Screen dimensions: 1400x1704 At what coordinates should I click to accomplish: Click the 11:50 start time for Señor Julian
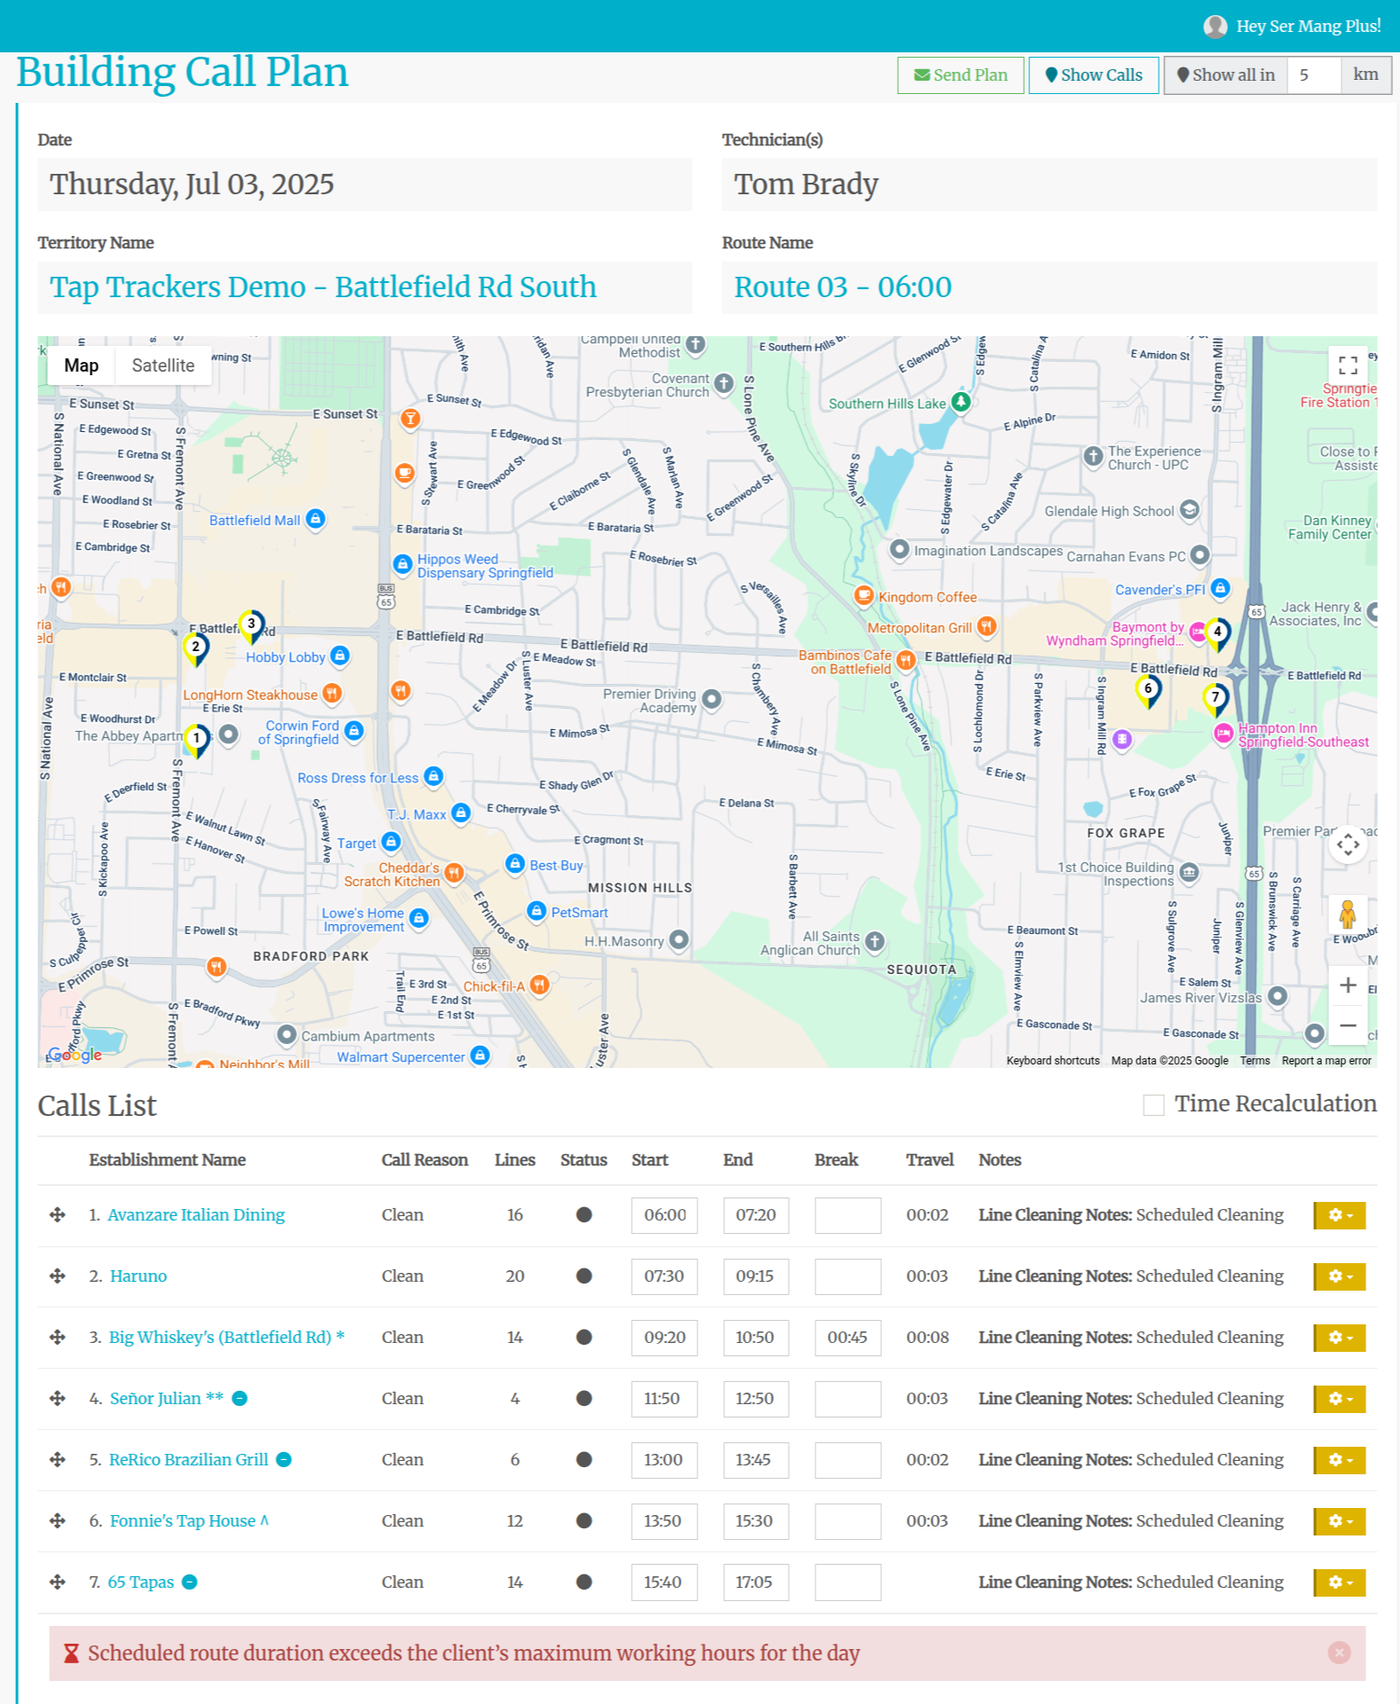(x=664, y=1398)
